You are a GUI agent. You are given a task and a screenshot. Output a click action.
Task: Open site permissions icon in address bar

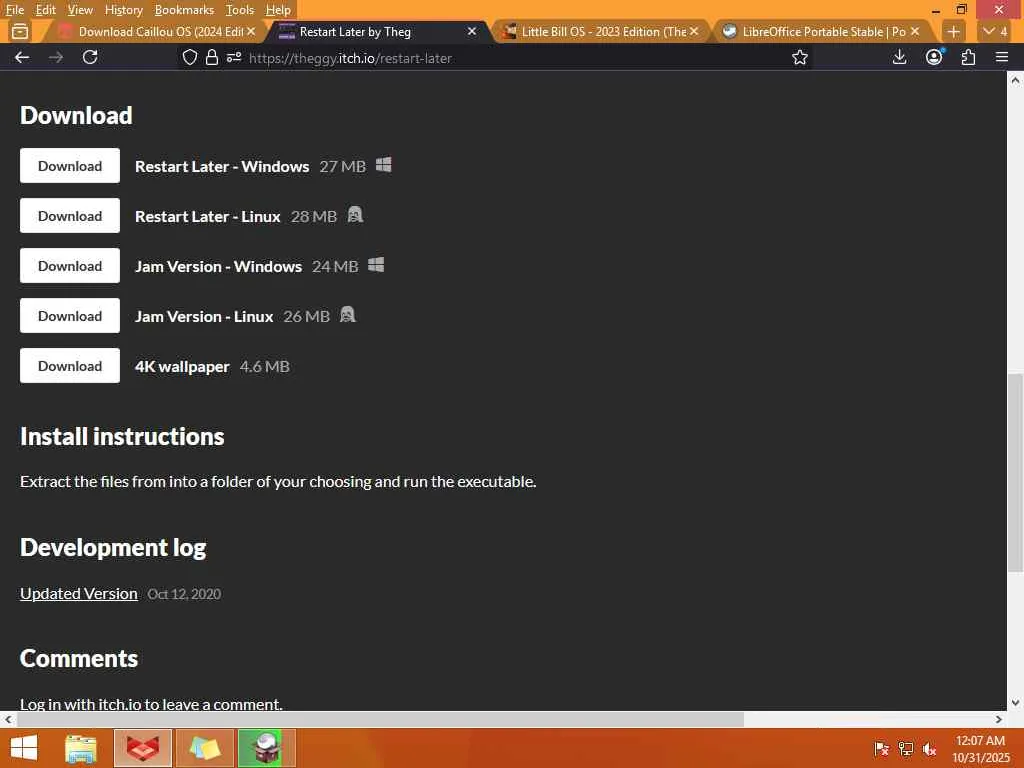tap(234, 57)
